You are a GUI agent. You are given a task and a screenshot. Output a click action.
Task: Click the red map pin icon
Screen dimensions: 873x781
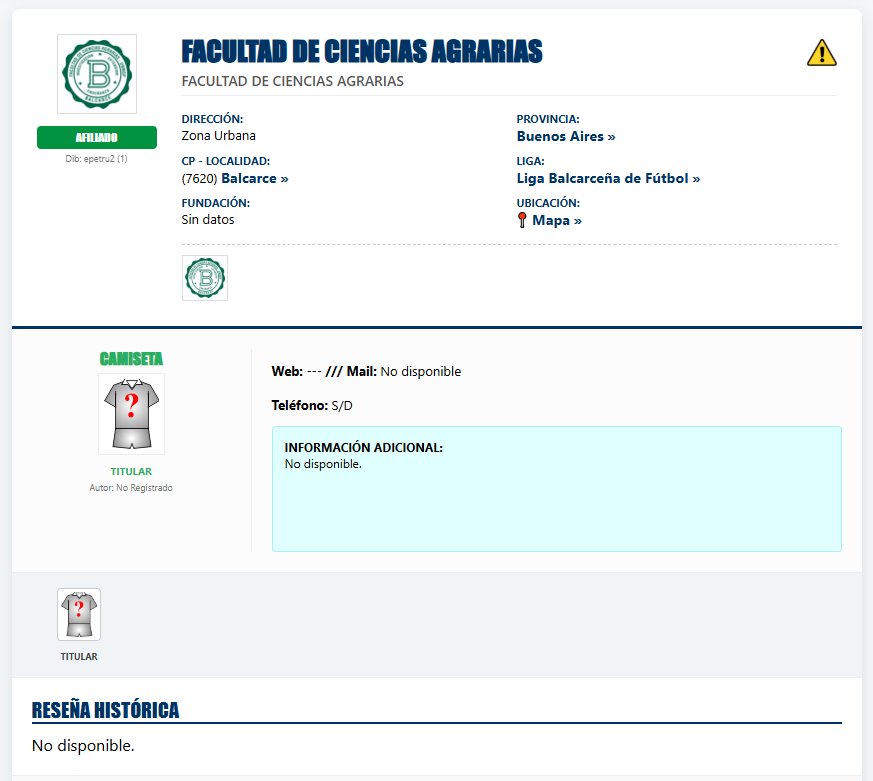click(x=522, y=220)
